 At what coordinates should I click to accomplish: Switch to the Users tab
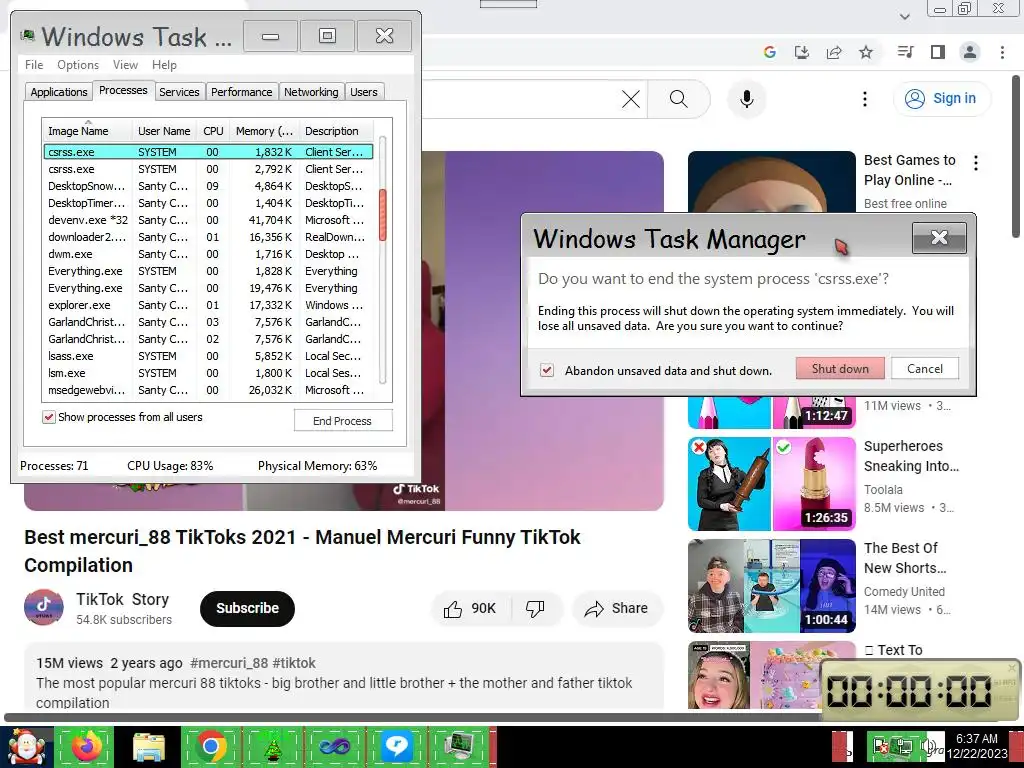(x=364, y=92)
